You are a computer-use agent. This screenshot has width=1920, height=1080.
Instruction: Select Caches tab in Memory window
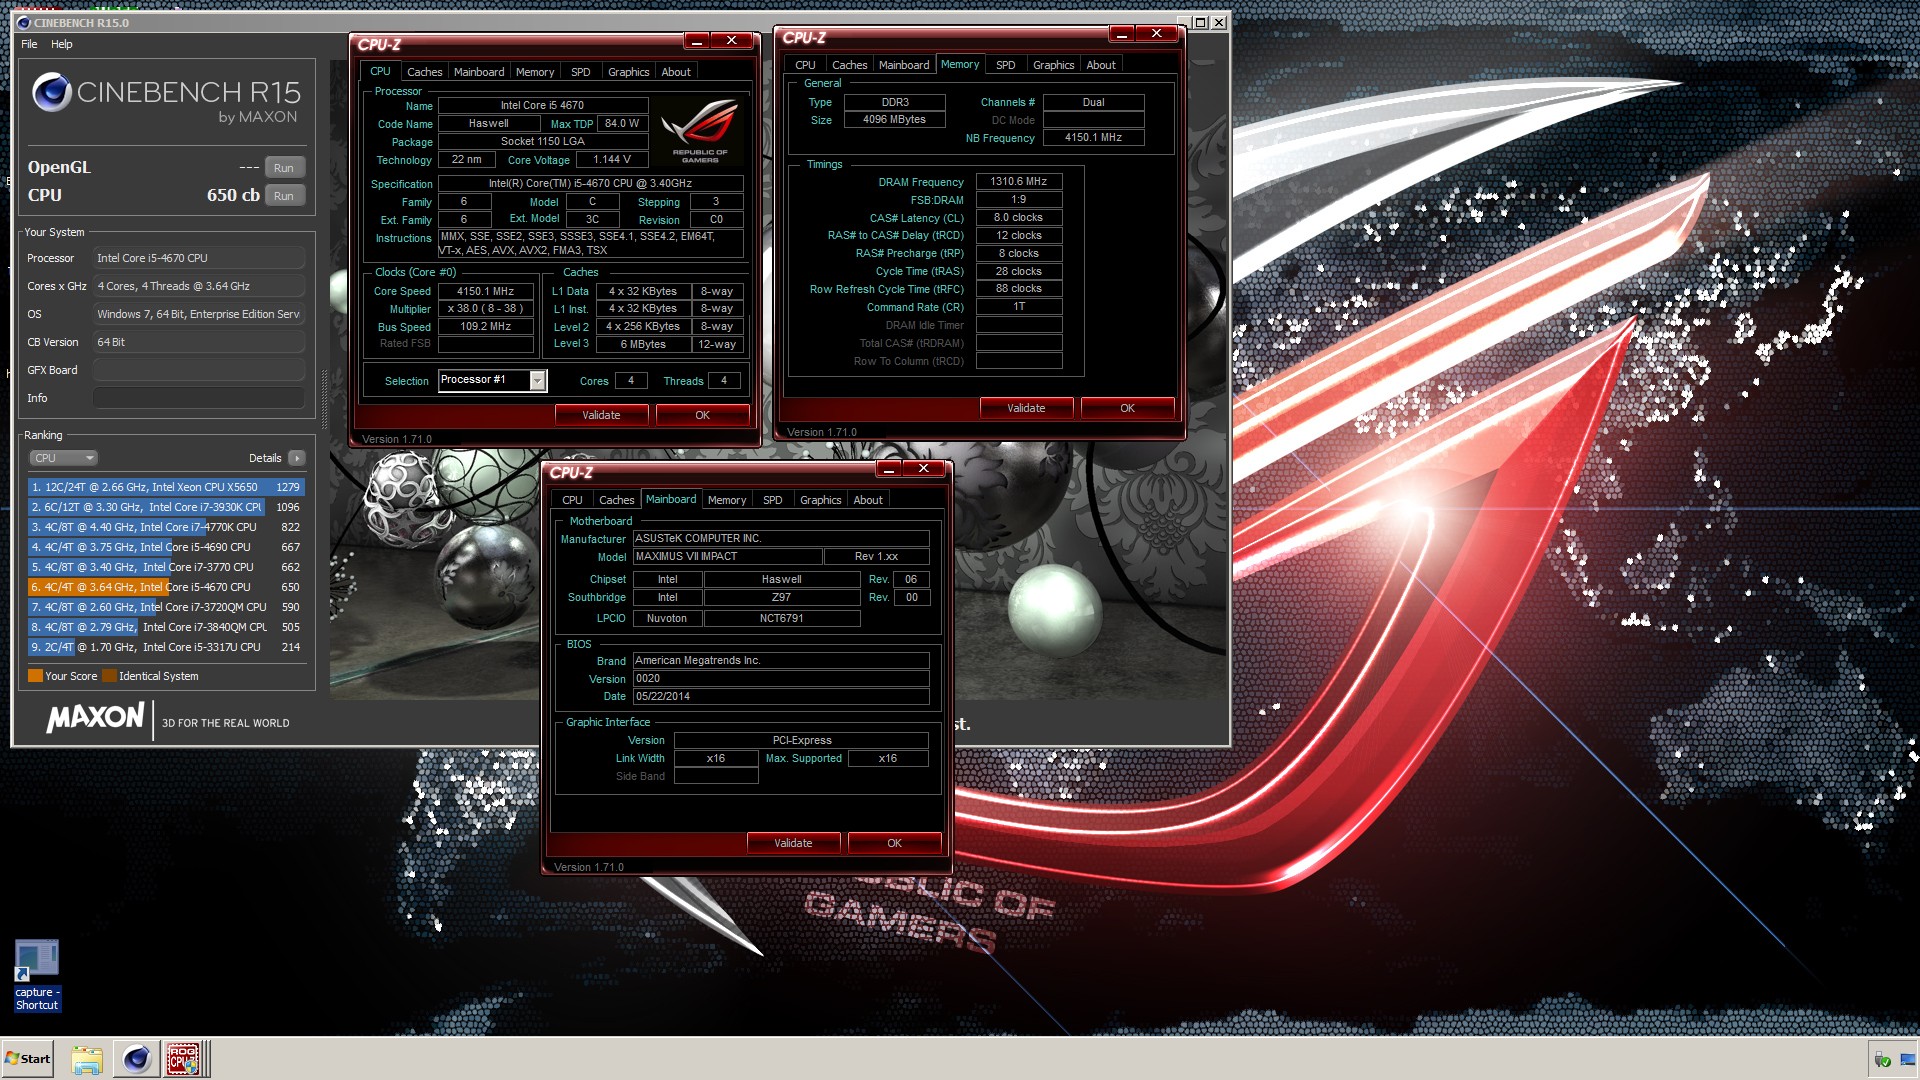[849, 65]
